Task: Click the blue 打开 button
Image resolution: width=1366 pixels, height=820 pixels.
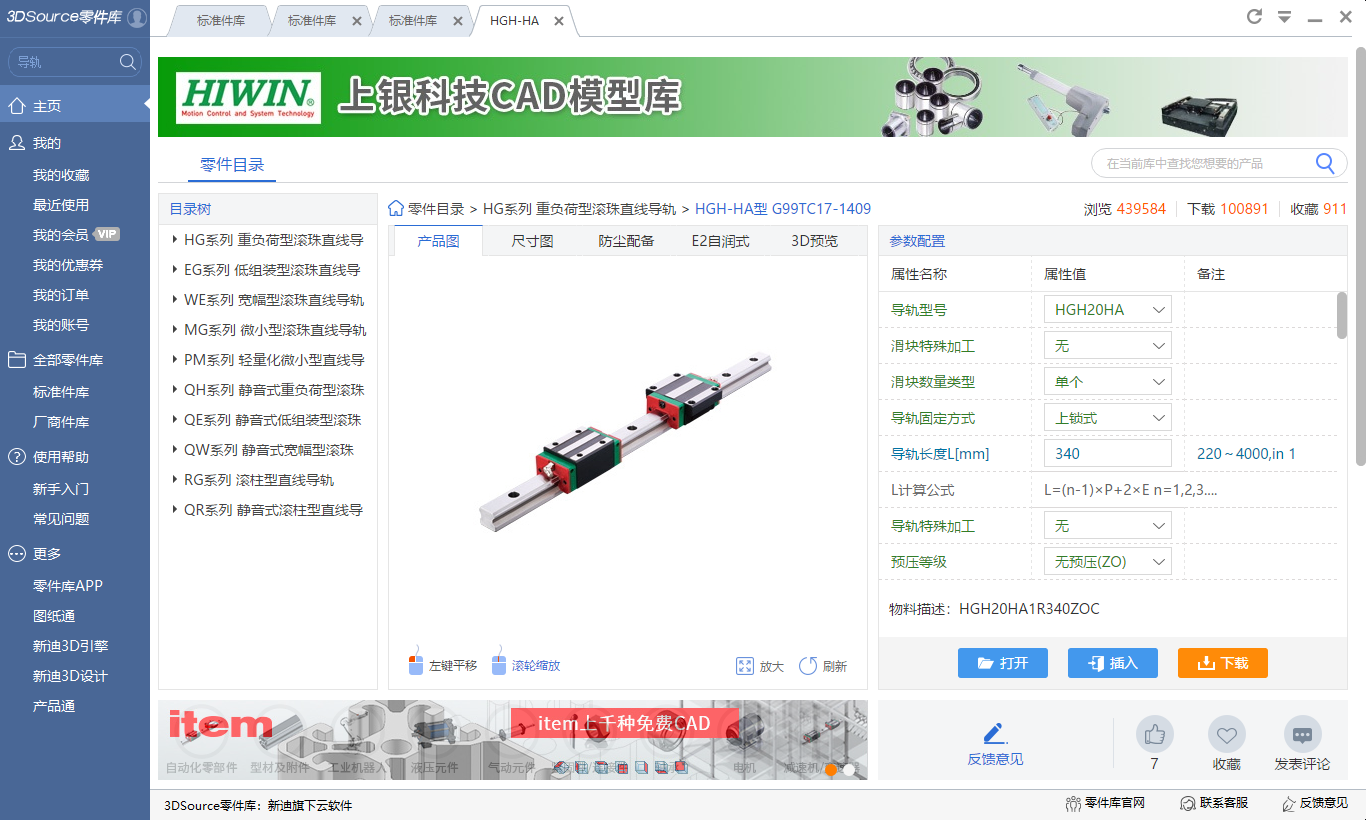Action: tap(1002, 663)
